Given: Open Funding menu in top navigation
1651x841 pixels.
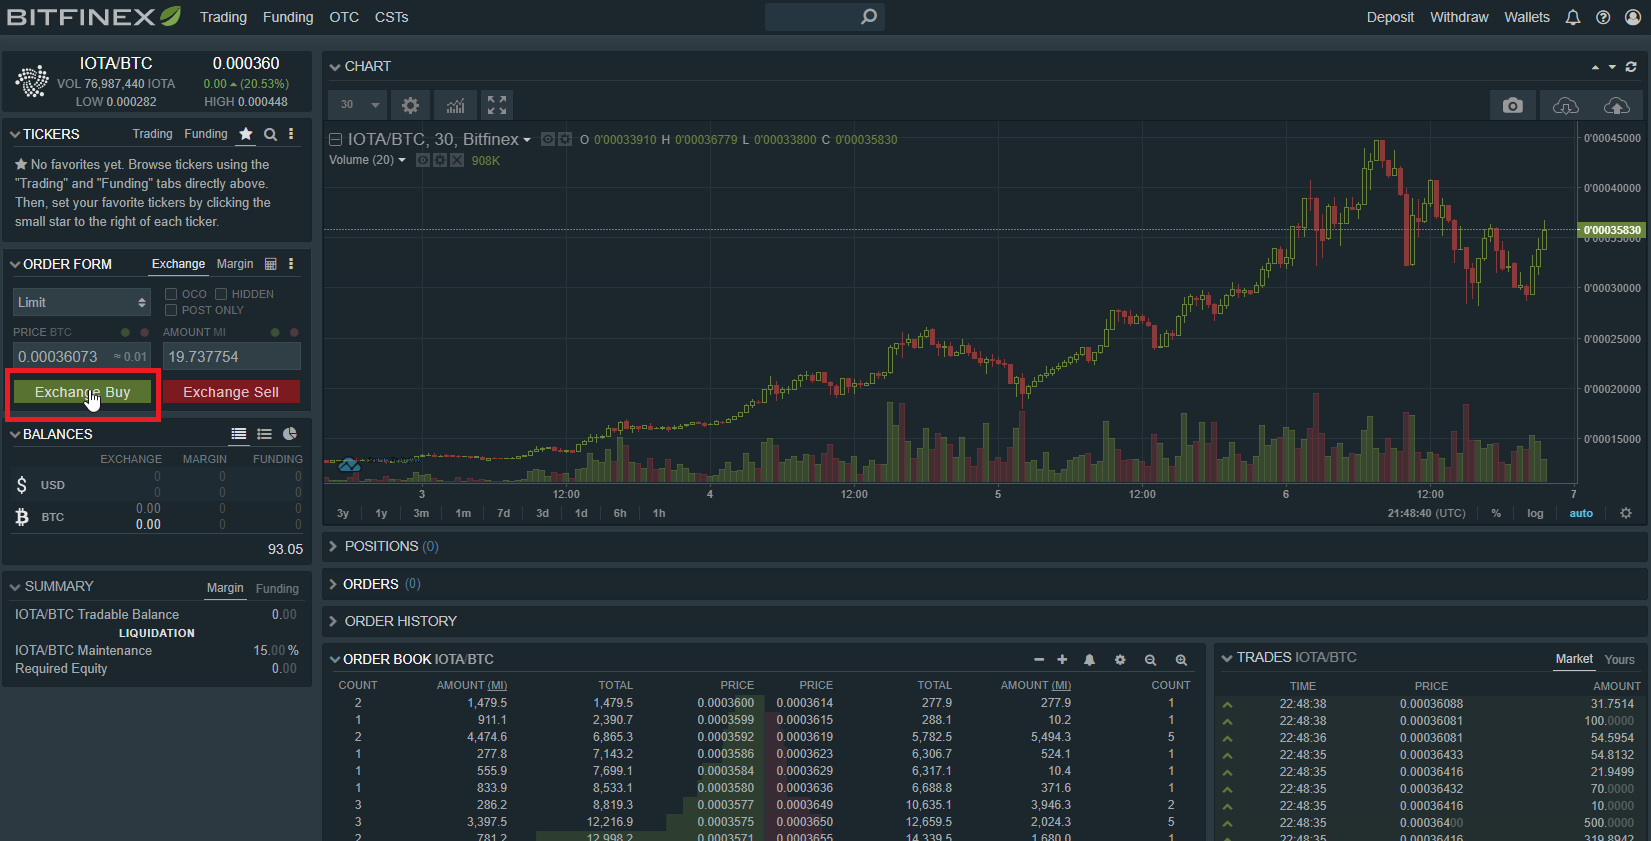Looking at the screenshot, I should [x=288, y=17].
